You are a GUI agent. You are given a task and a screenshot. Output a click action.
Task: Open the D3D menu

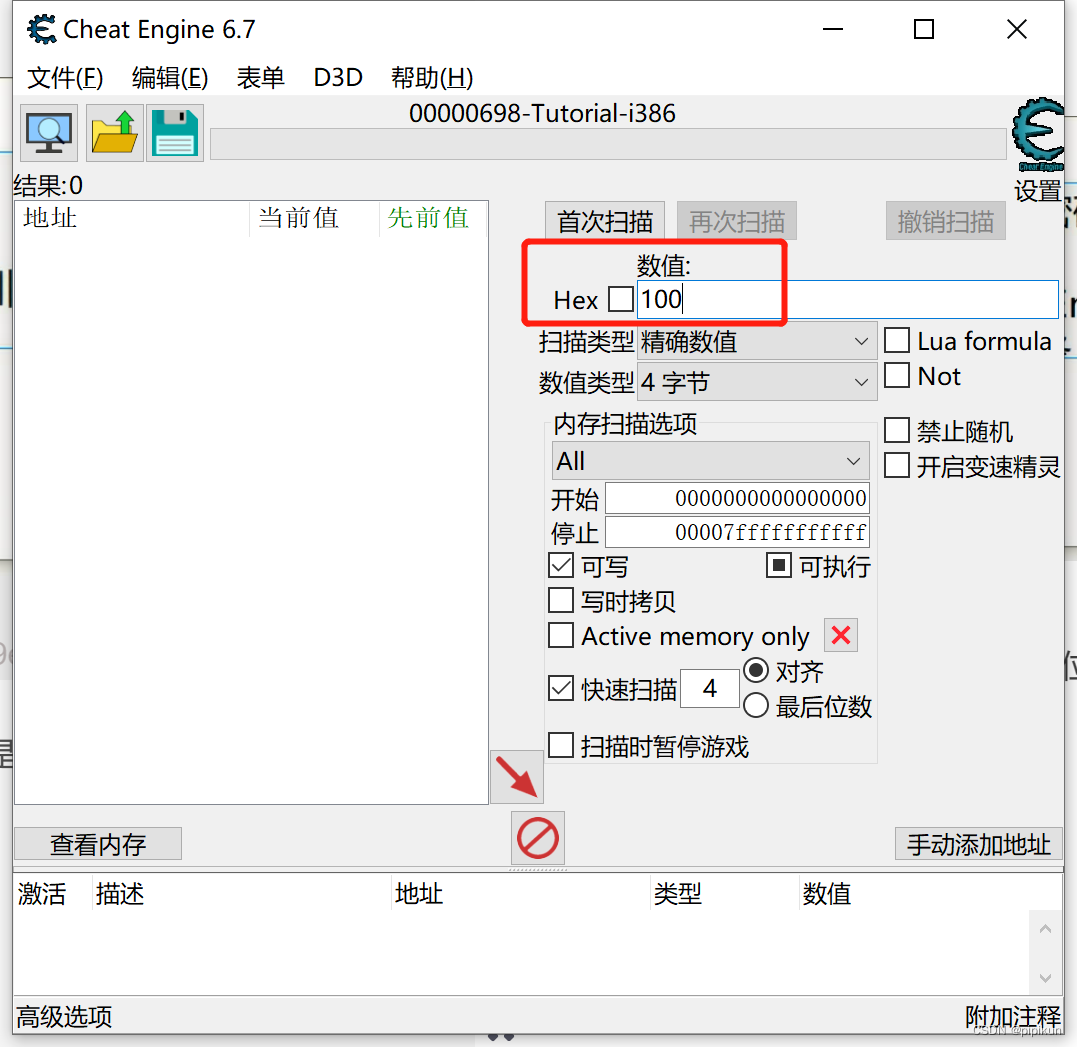338,78
